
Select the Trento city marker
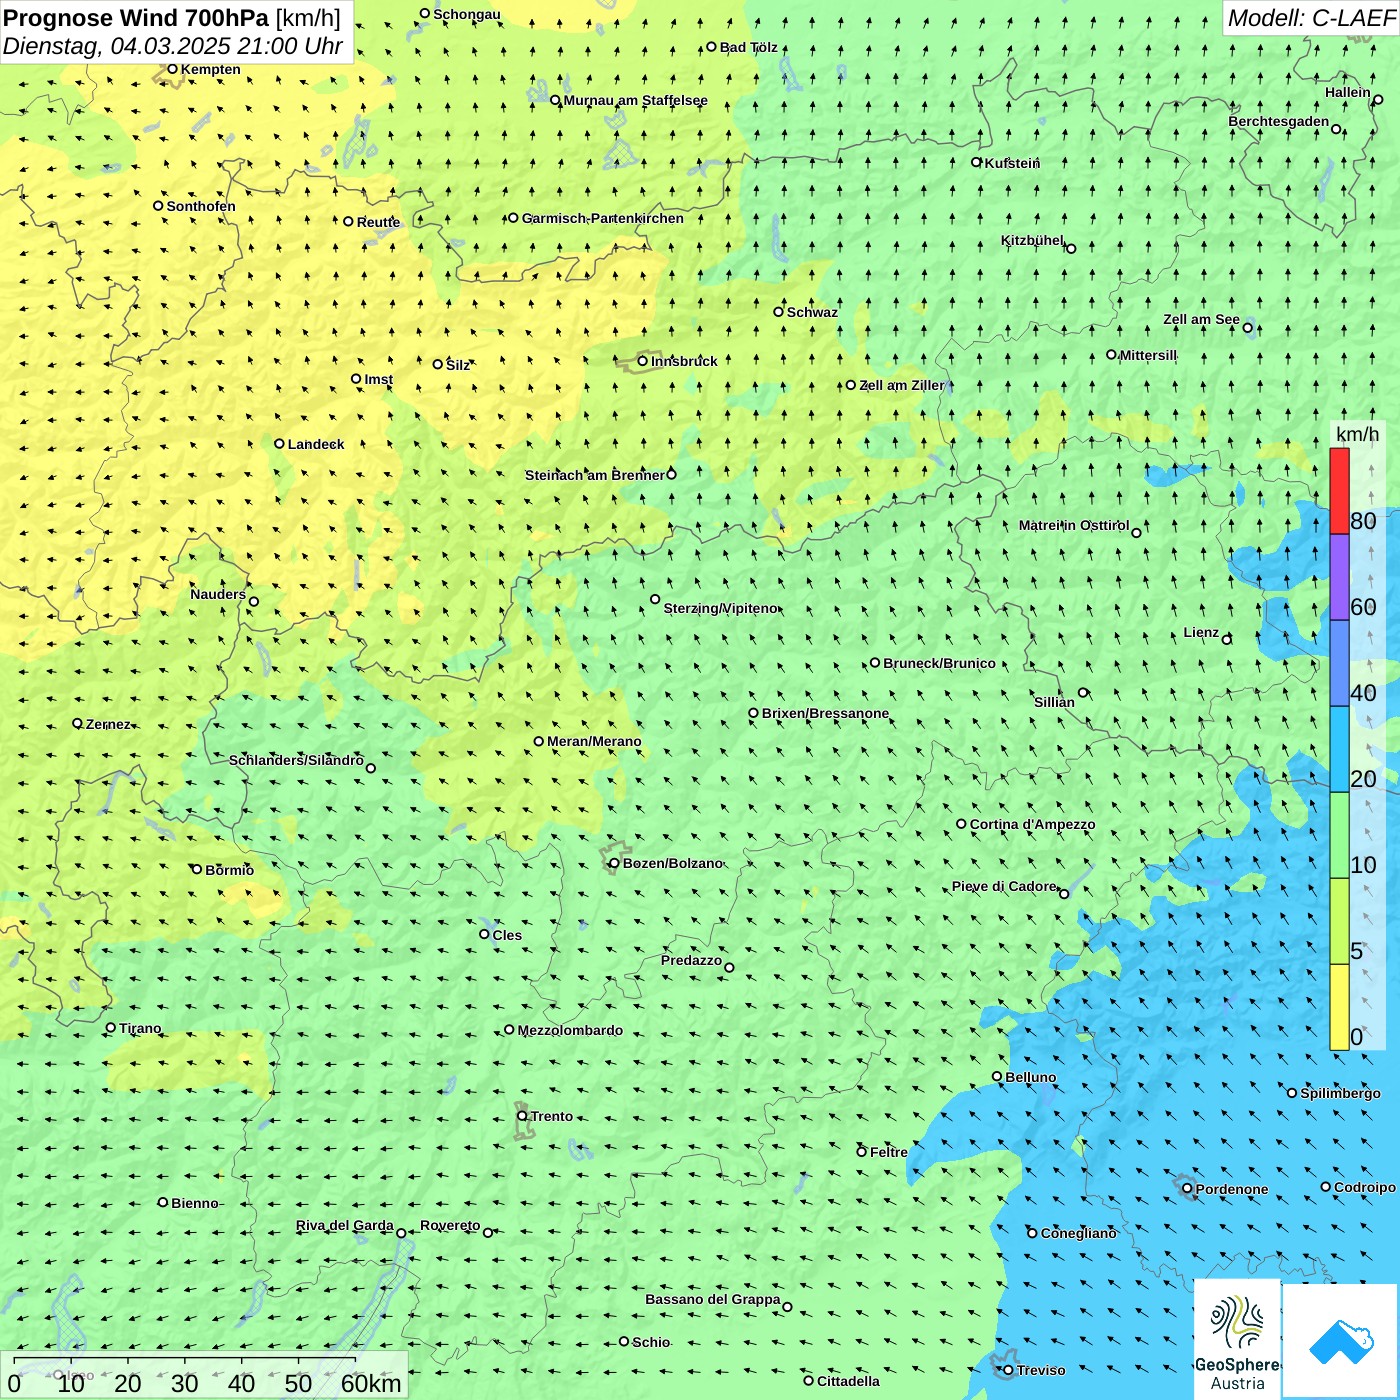(522, 1116)
